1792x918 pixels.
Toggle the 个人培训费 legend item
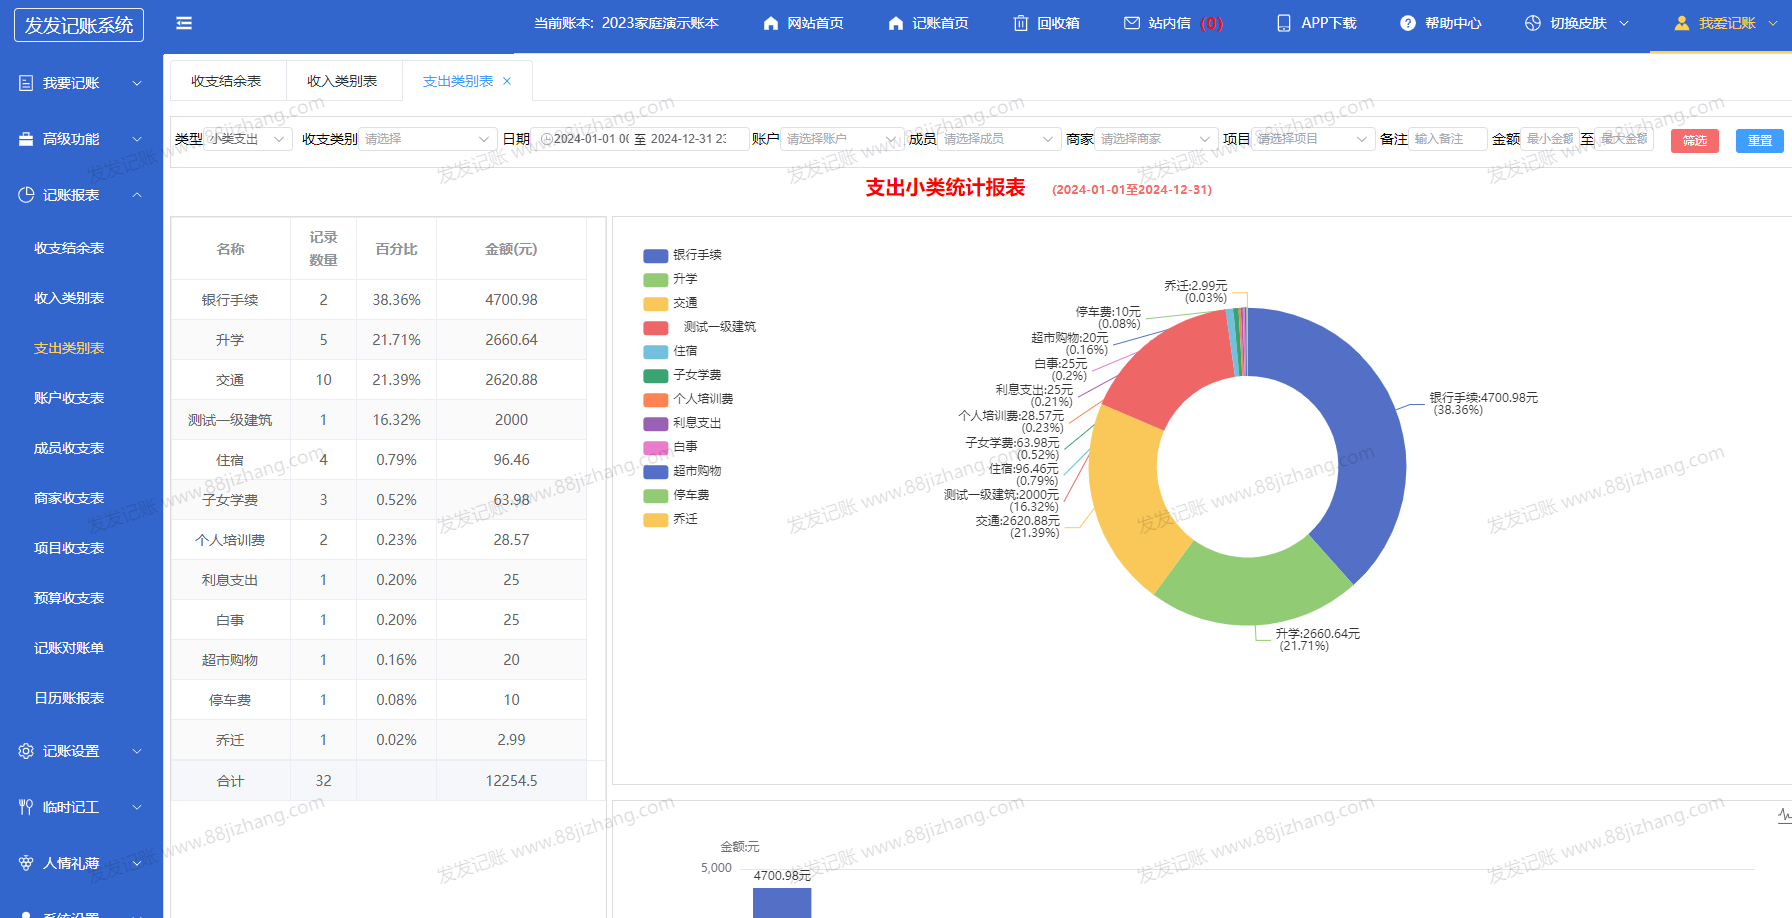688,399
